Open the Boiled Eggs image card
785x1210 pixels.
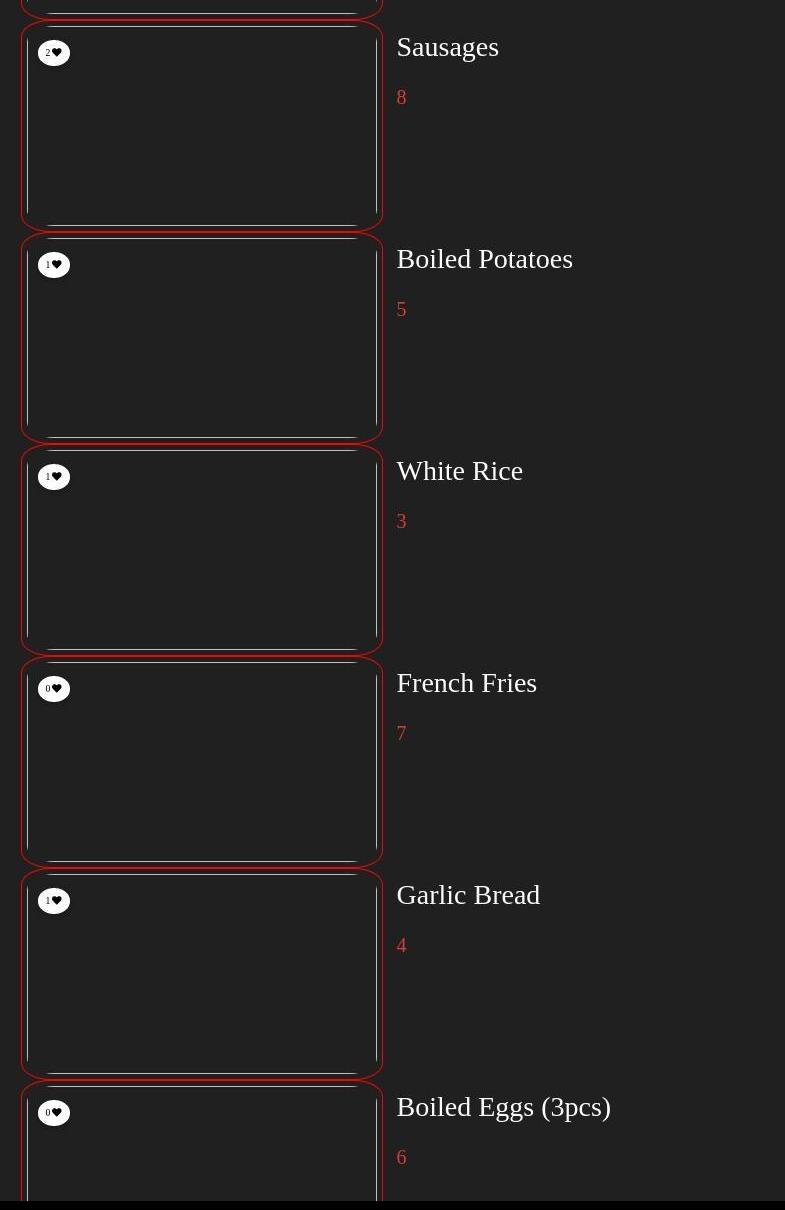coord(202,1160)
